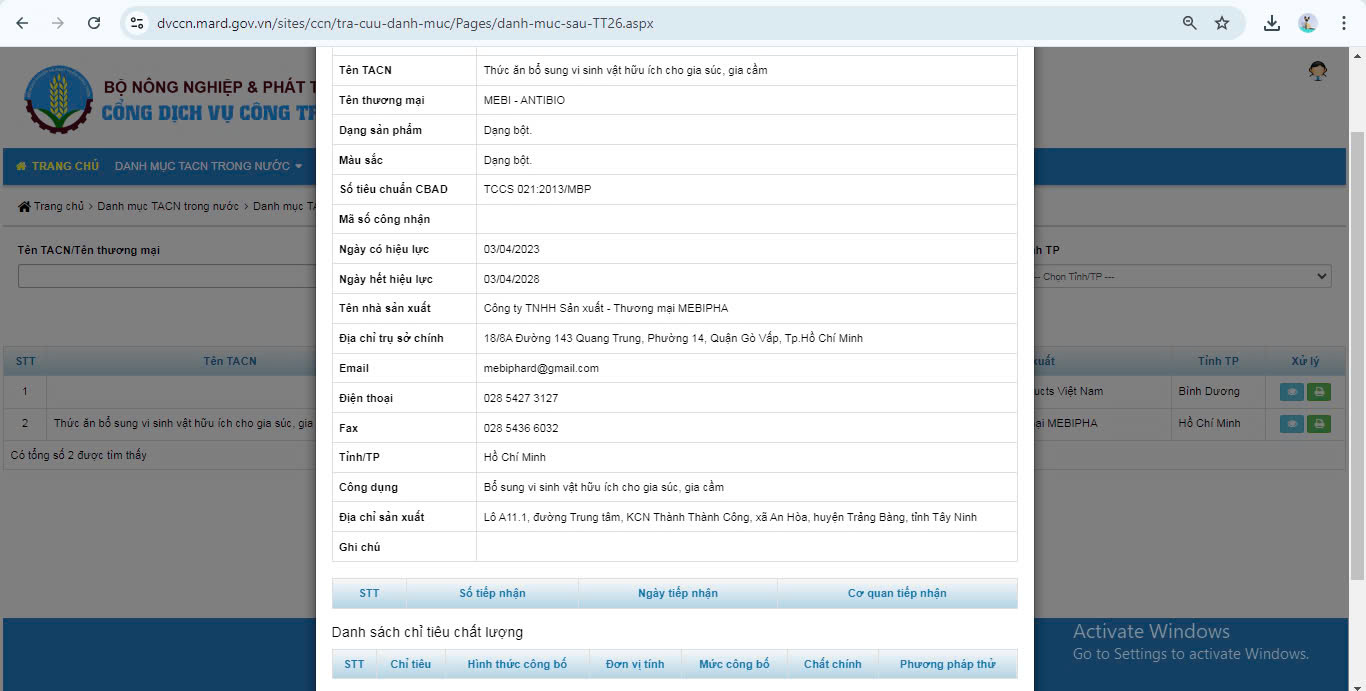Click Phương pháp thử column header

tap(948, 664)
